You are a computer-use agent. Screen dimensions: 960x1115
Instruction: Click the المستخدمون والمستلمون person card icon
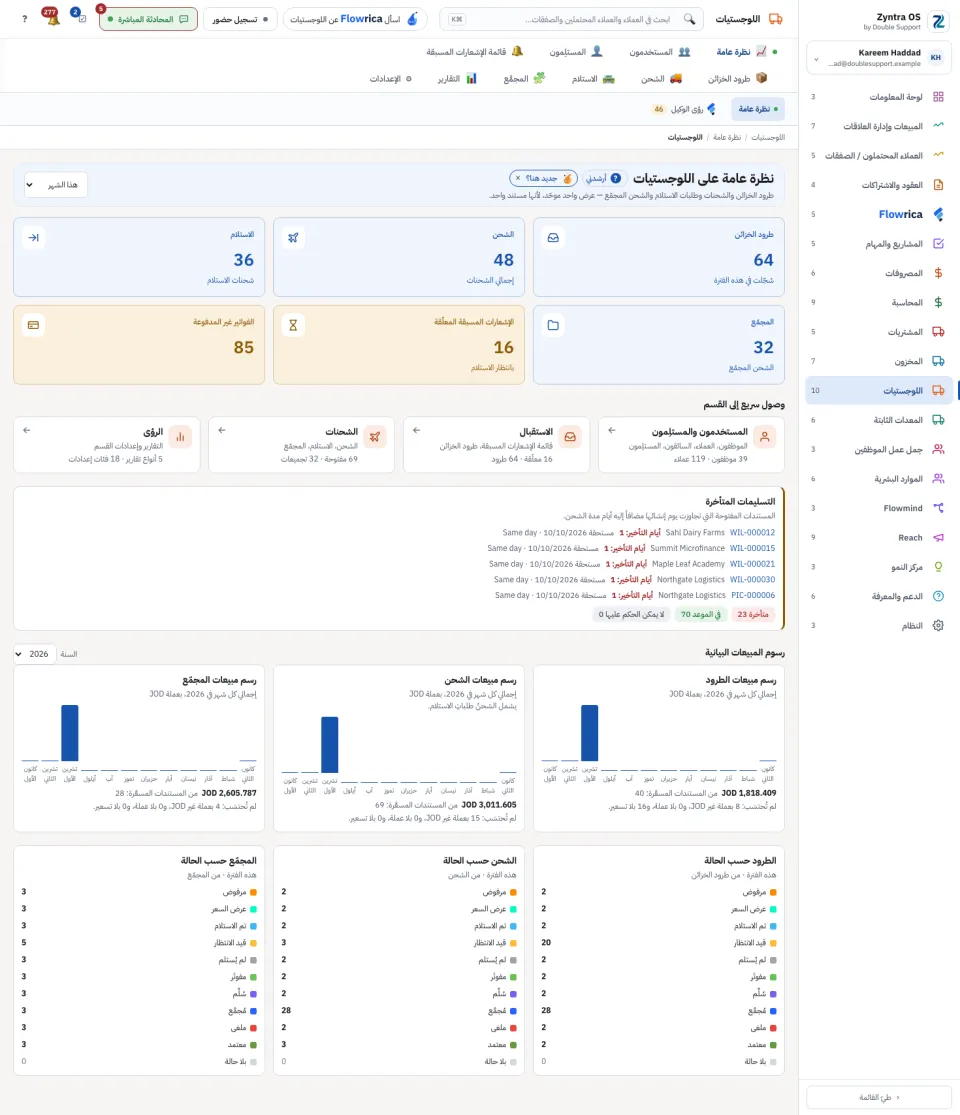click(764, 437)
